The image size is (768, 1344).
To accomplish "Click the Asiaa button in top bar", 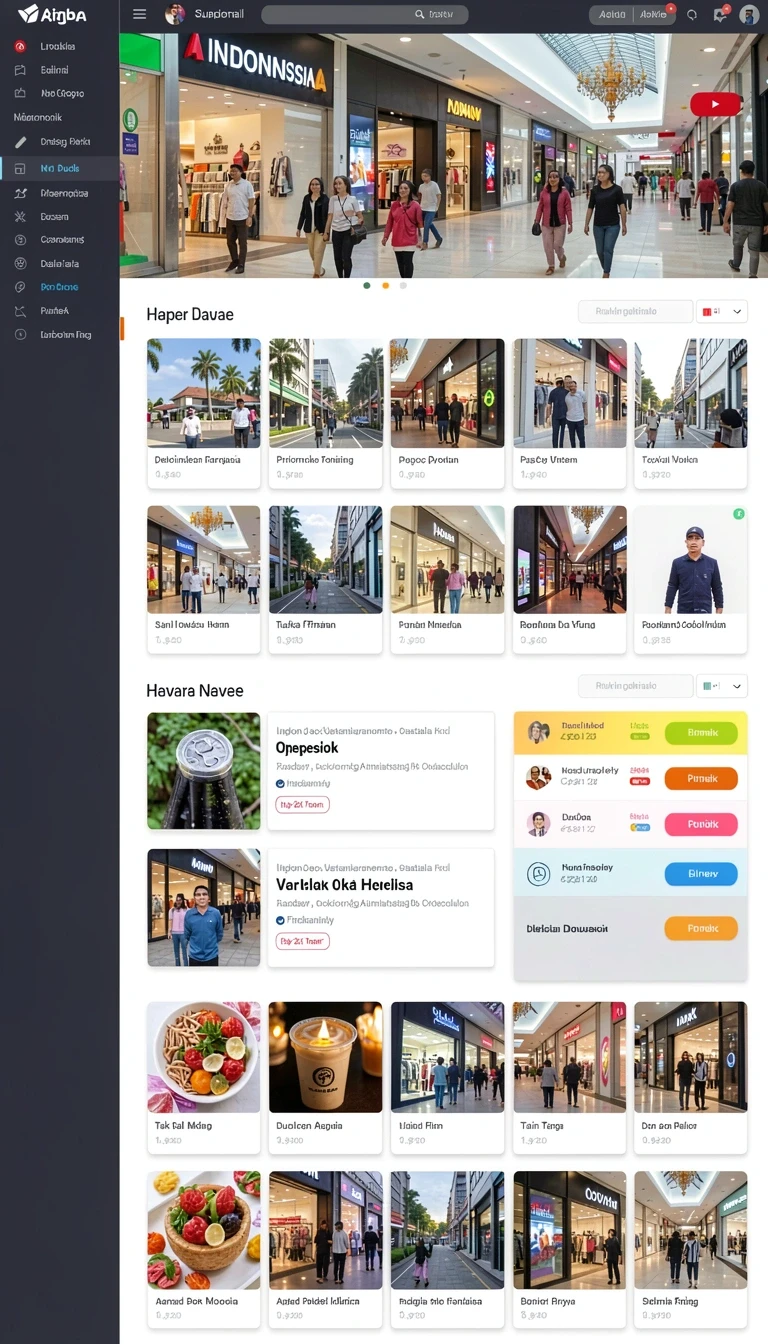I will (611, 14).
